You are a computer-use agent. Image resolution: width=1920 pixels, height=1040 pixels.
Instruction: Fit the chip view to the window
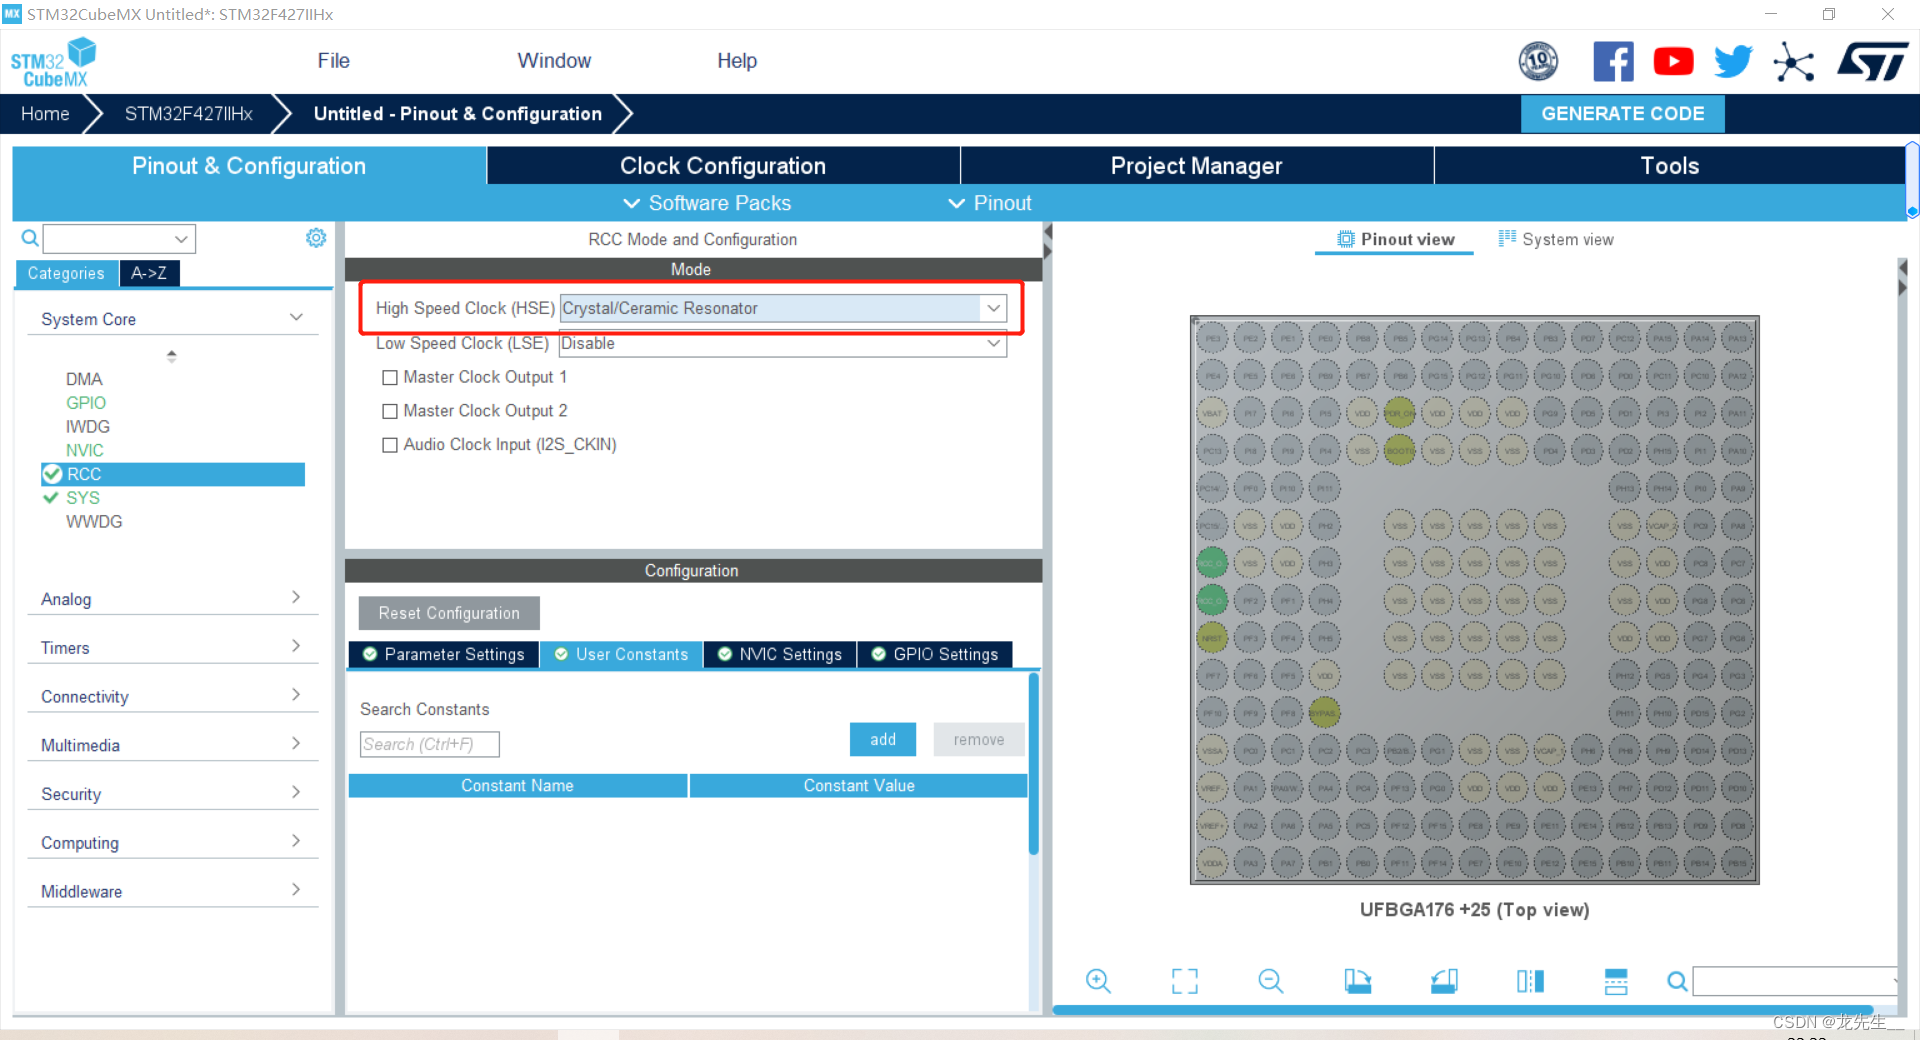click(1184, 981)
